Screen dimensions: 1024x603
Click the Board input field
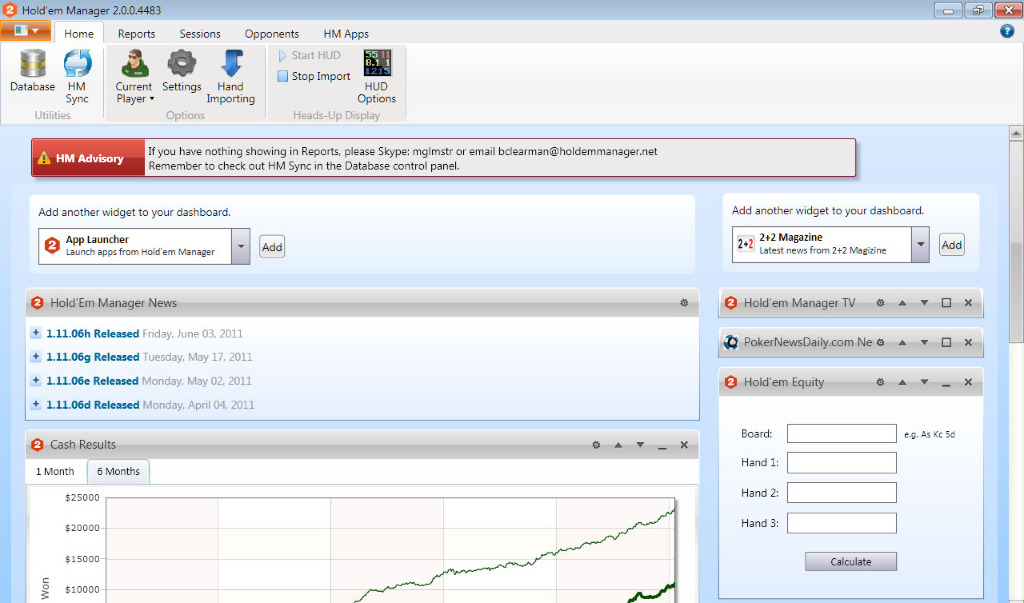(x=841, y=434)
